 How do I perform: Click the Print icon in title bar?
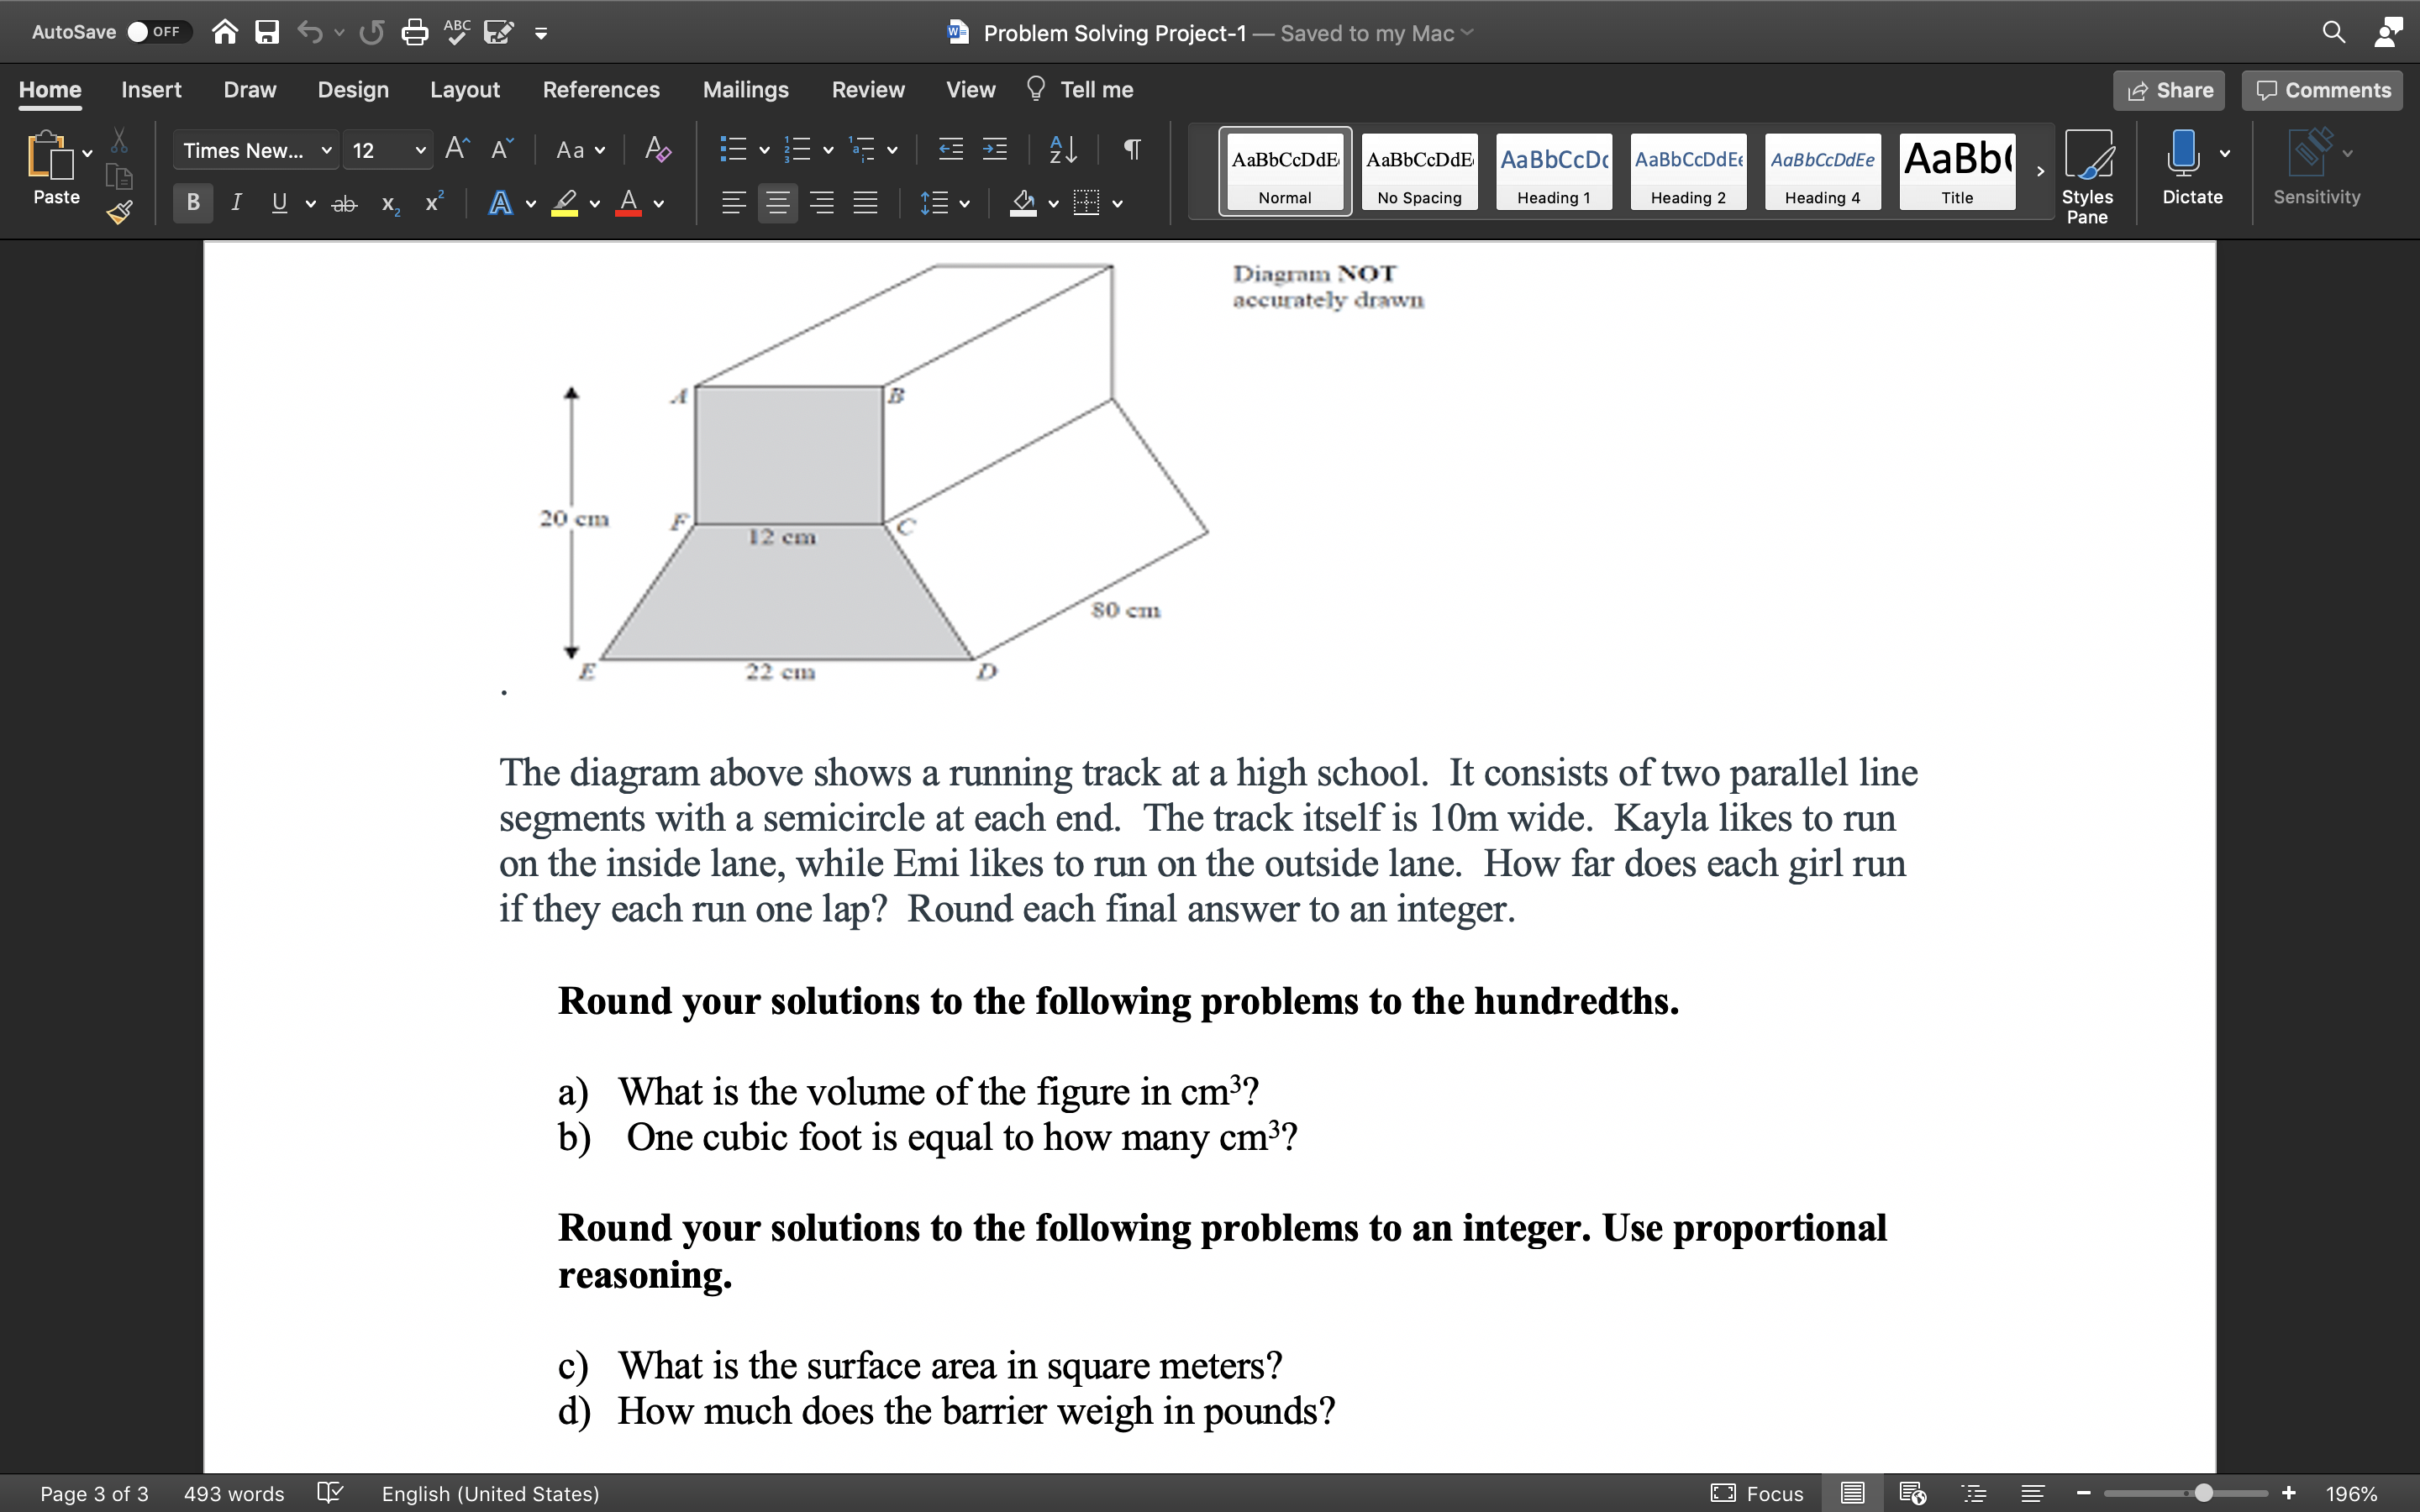[414, 33]
